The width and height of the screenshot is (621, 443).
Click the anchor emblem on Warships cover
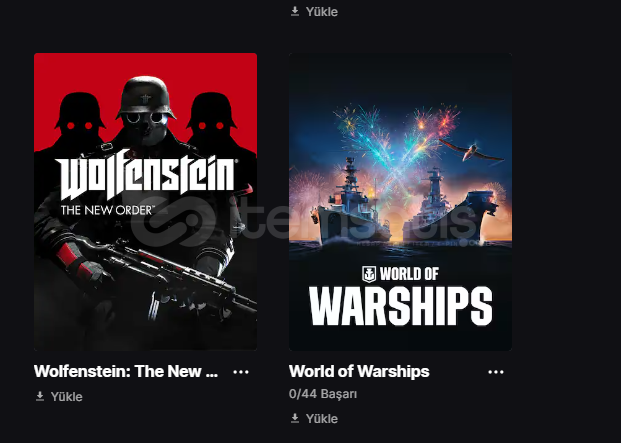click(x=369, y=274)
